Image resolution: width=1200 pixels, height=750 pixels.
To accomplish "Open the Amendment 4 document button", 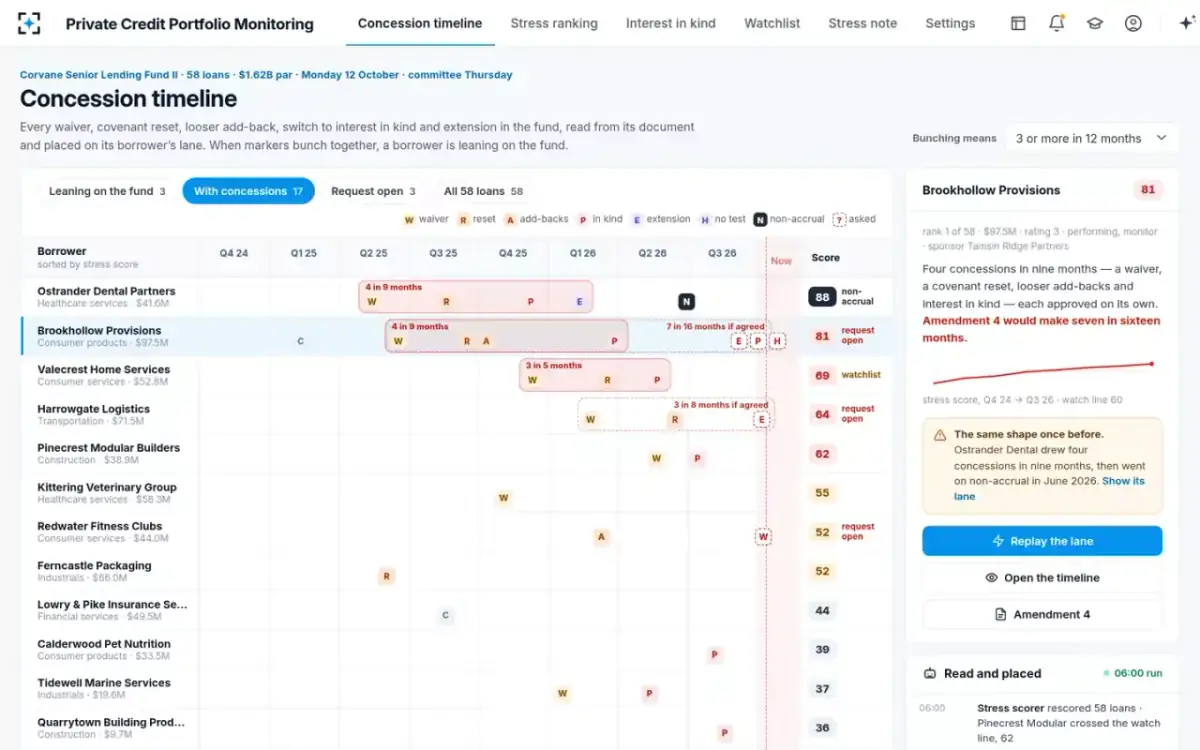I will [1042, 614].
